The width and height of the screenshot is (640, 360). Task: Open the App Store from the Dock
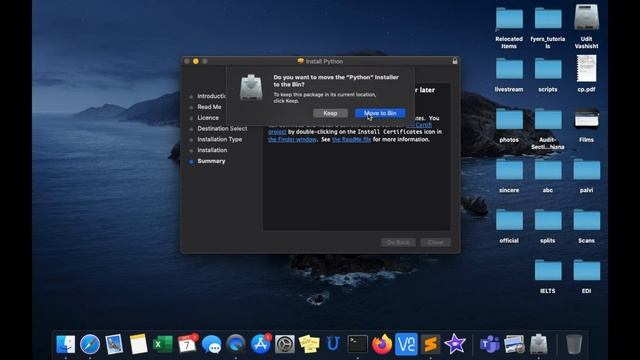[260, 344]
